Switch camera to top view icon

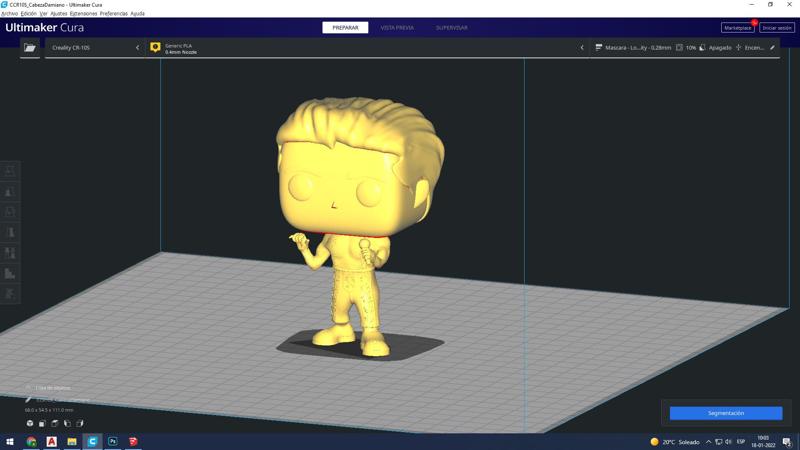coord(55,423)
